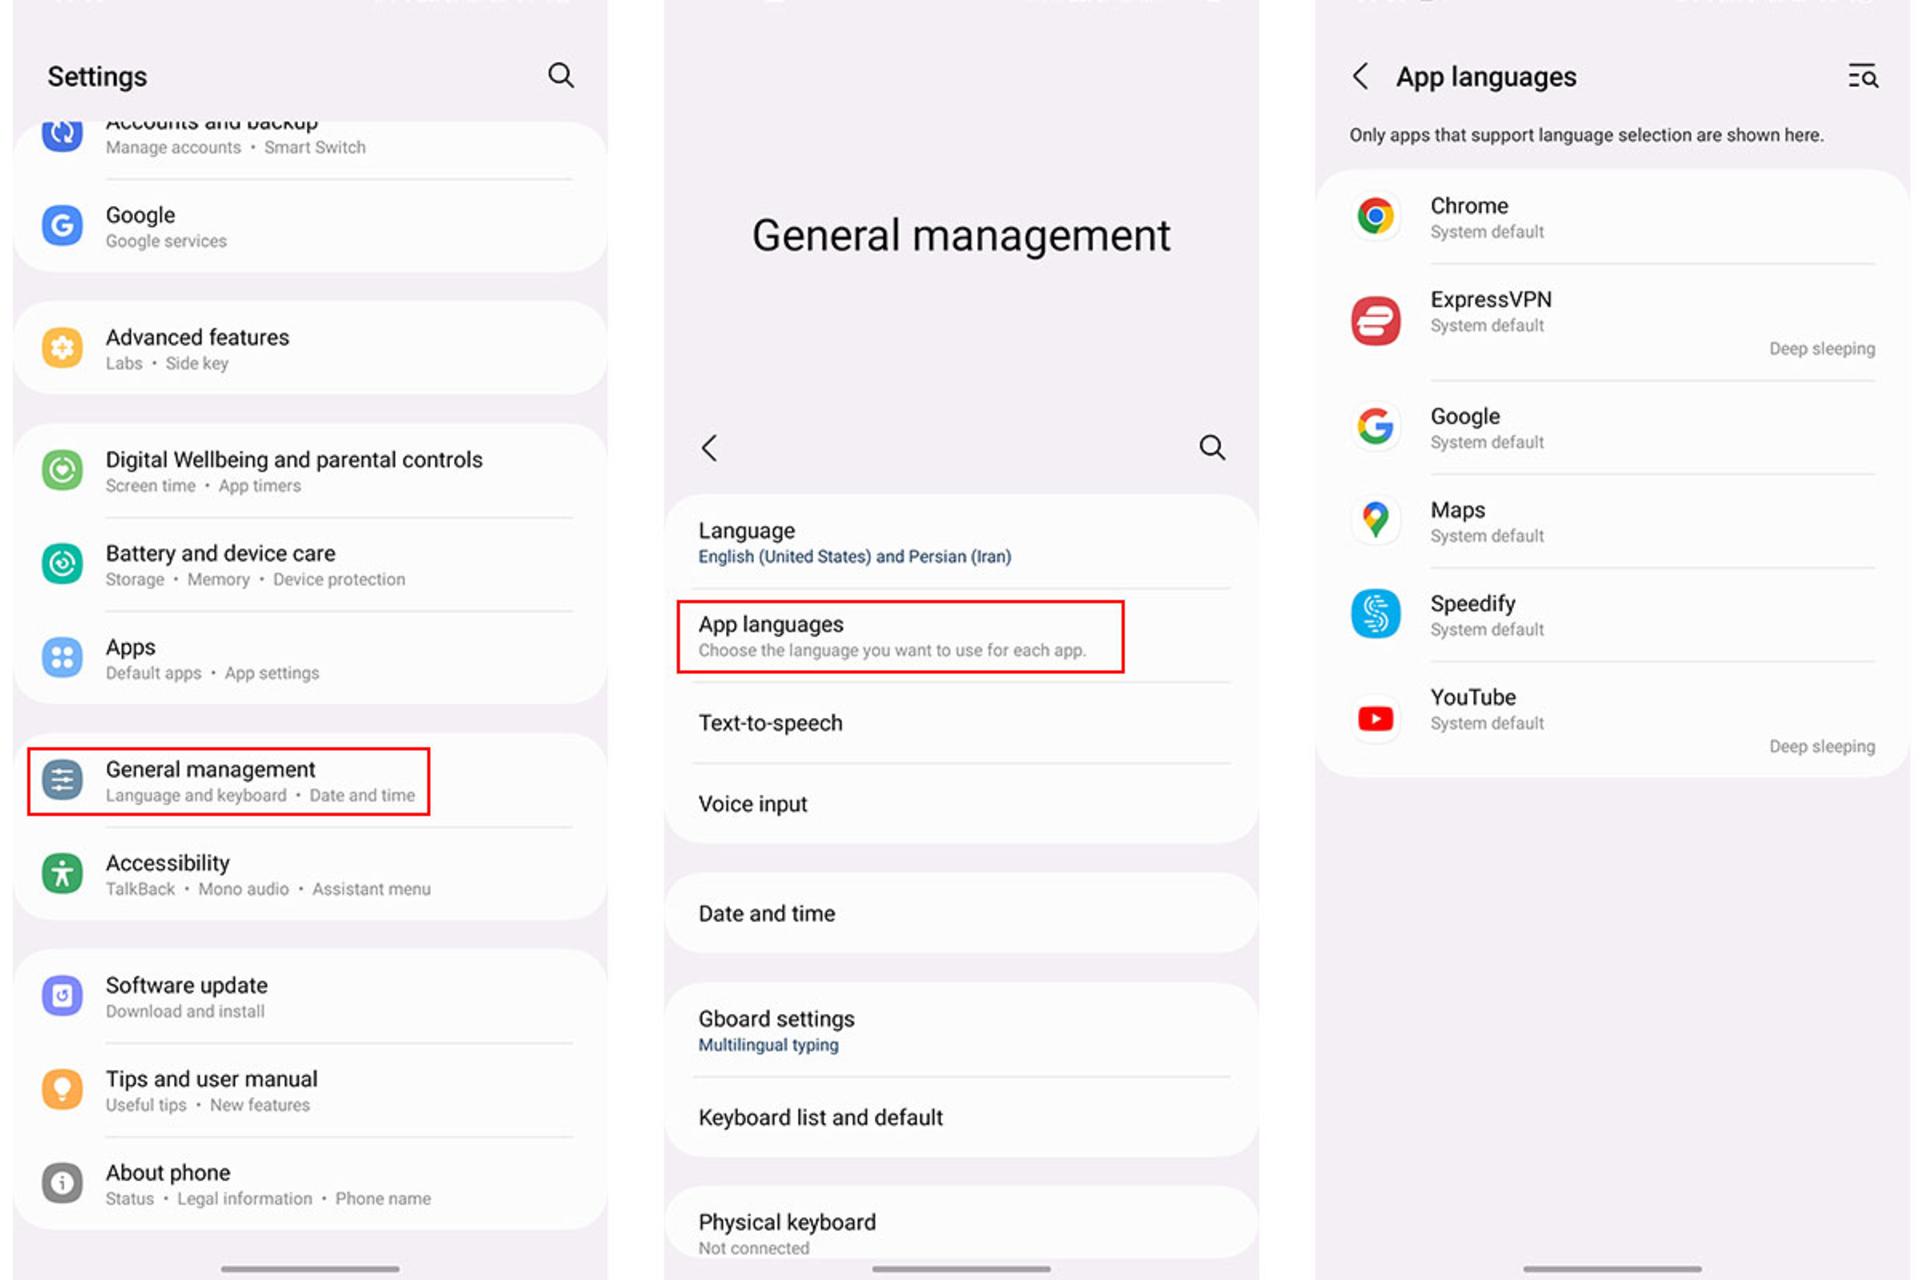
Task: Open Gboard settings Multilingual typing
Action: (x=961, y=1031)
